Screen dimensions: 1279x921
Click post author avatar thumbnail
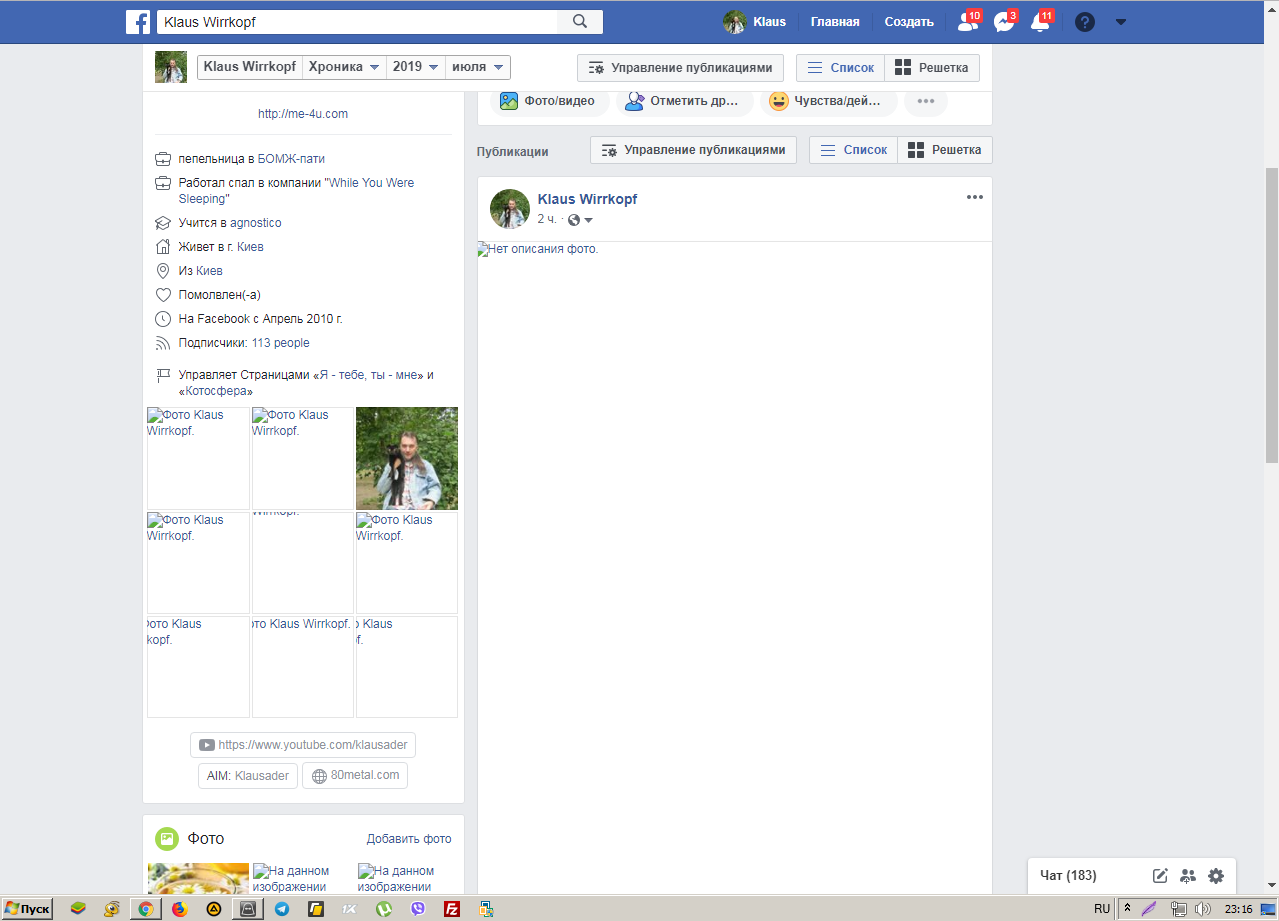[x=509, y=209]
